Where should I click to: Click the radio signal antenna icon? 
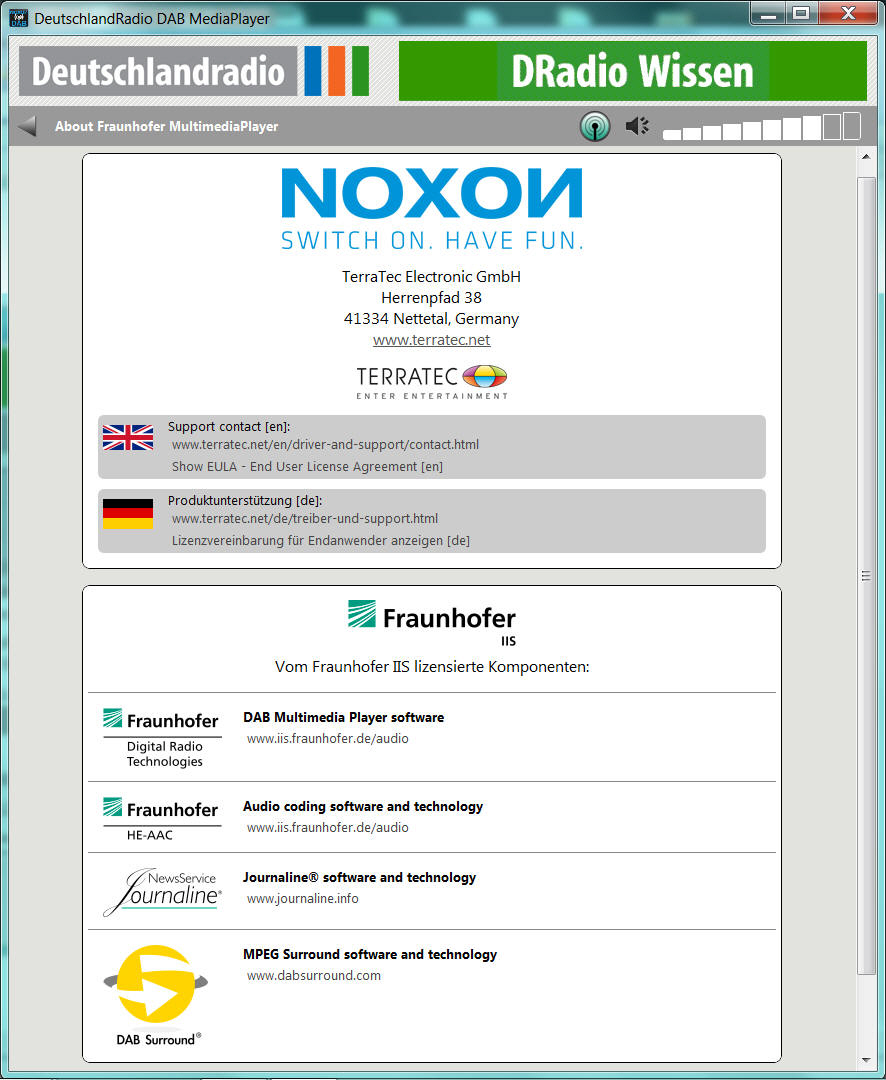click(595, 126)
